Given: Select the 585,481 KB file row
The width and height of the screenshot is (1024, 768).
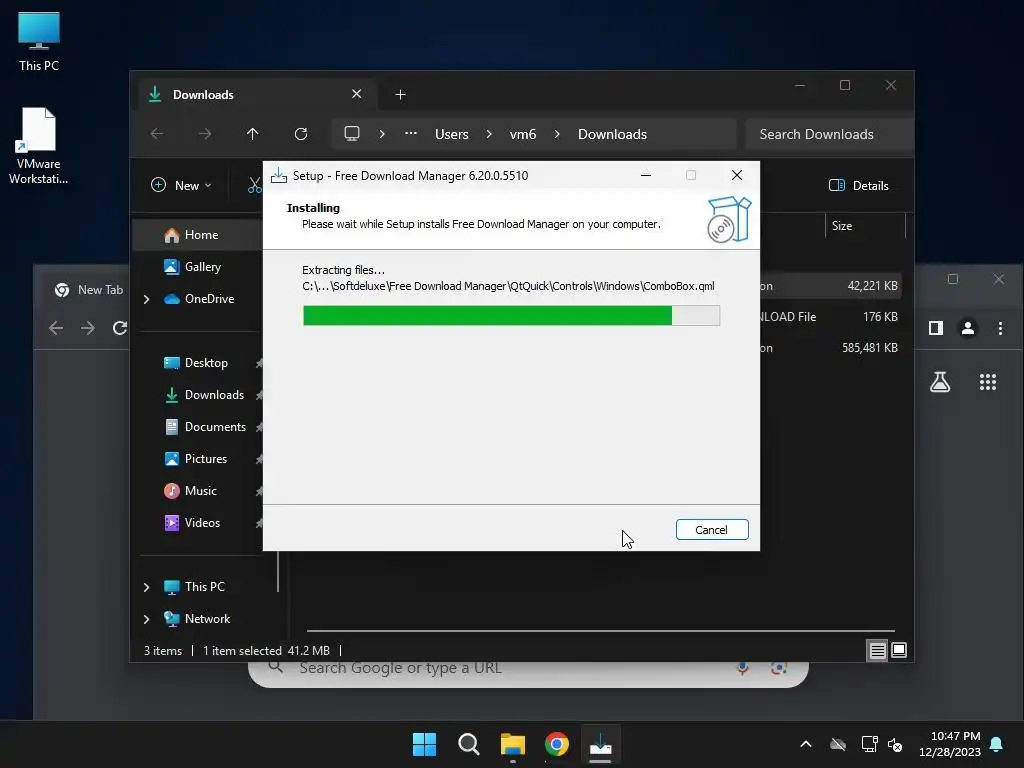Looking at the screenshot, I should pos(831,348).
